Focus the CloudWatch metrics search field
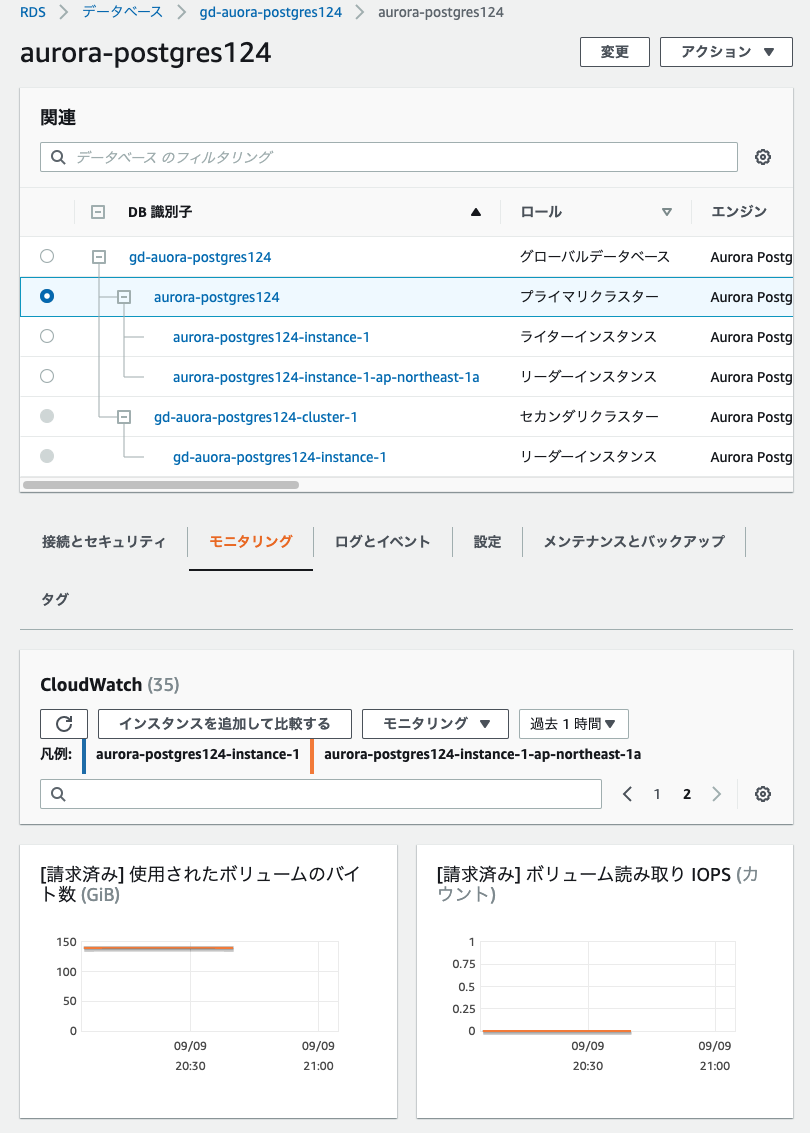This screenshot has height=1133, width=810. 321,794
